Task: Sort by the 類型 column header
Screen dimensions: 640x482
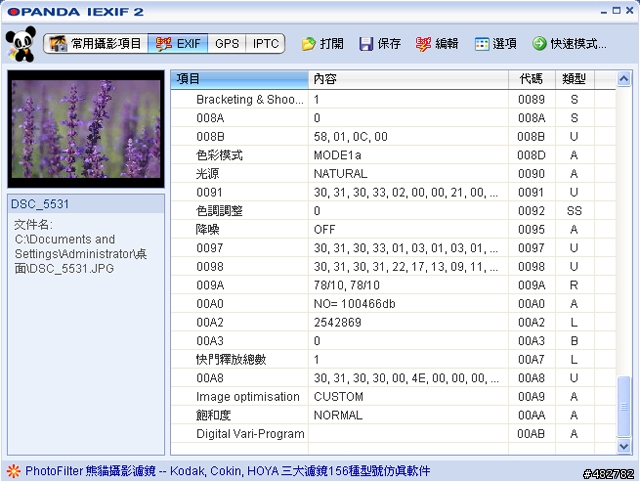Action: [x=574, y=79]
